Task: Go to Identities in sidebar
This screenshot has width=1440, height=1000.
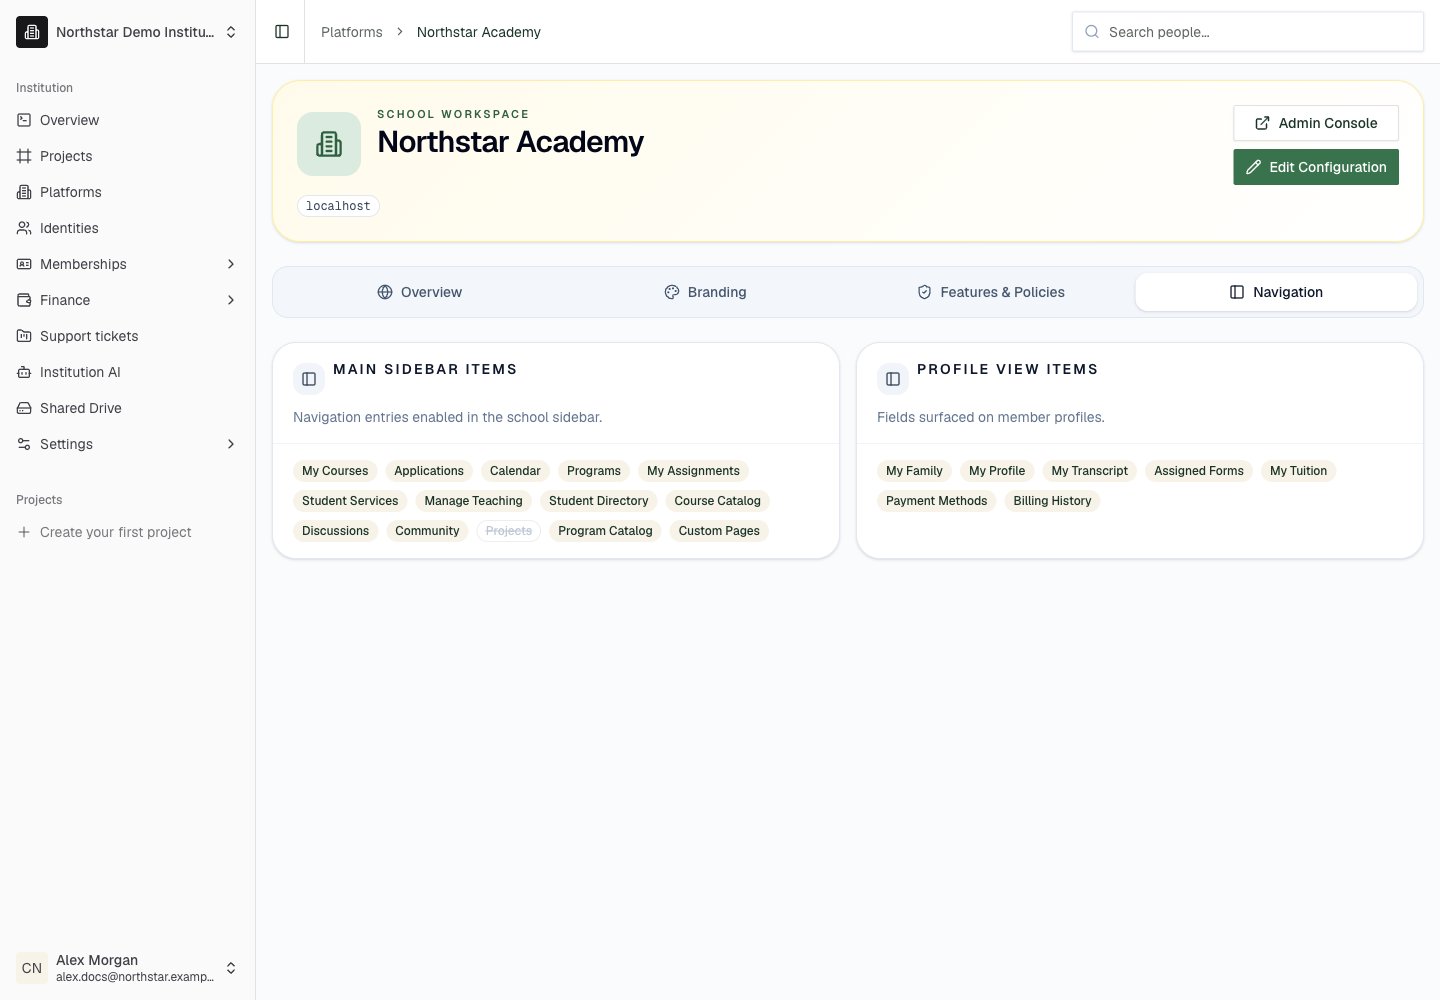Action: pos(128,228)
